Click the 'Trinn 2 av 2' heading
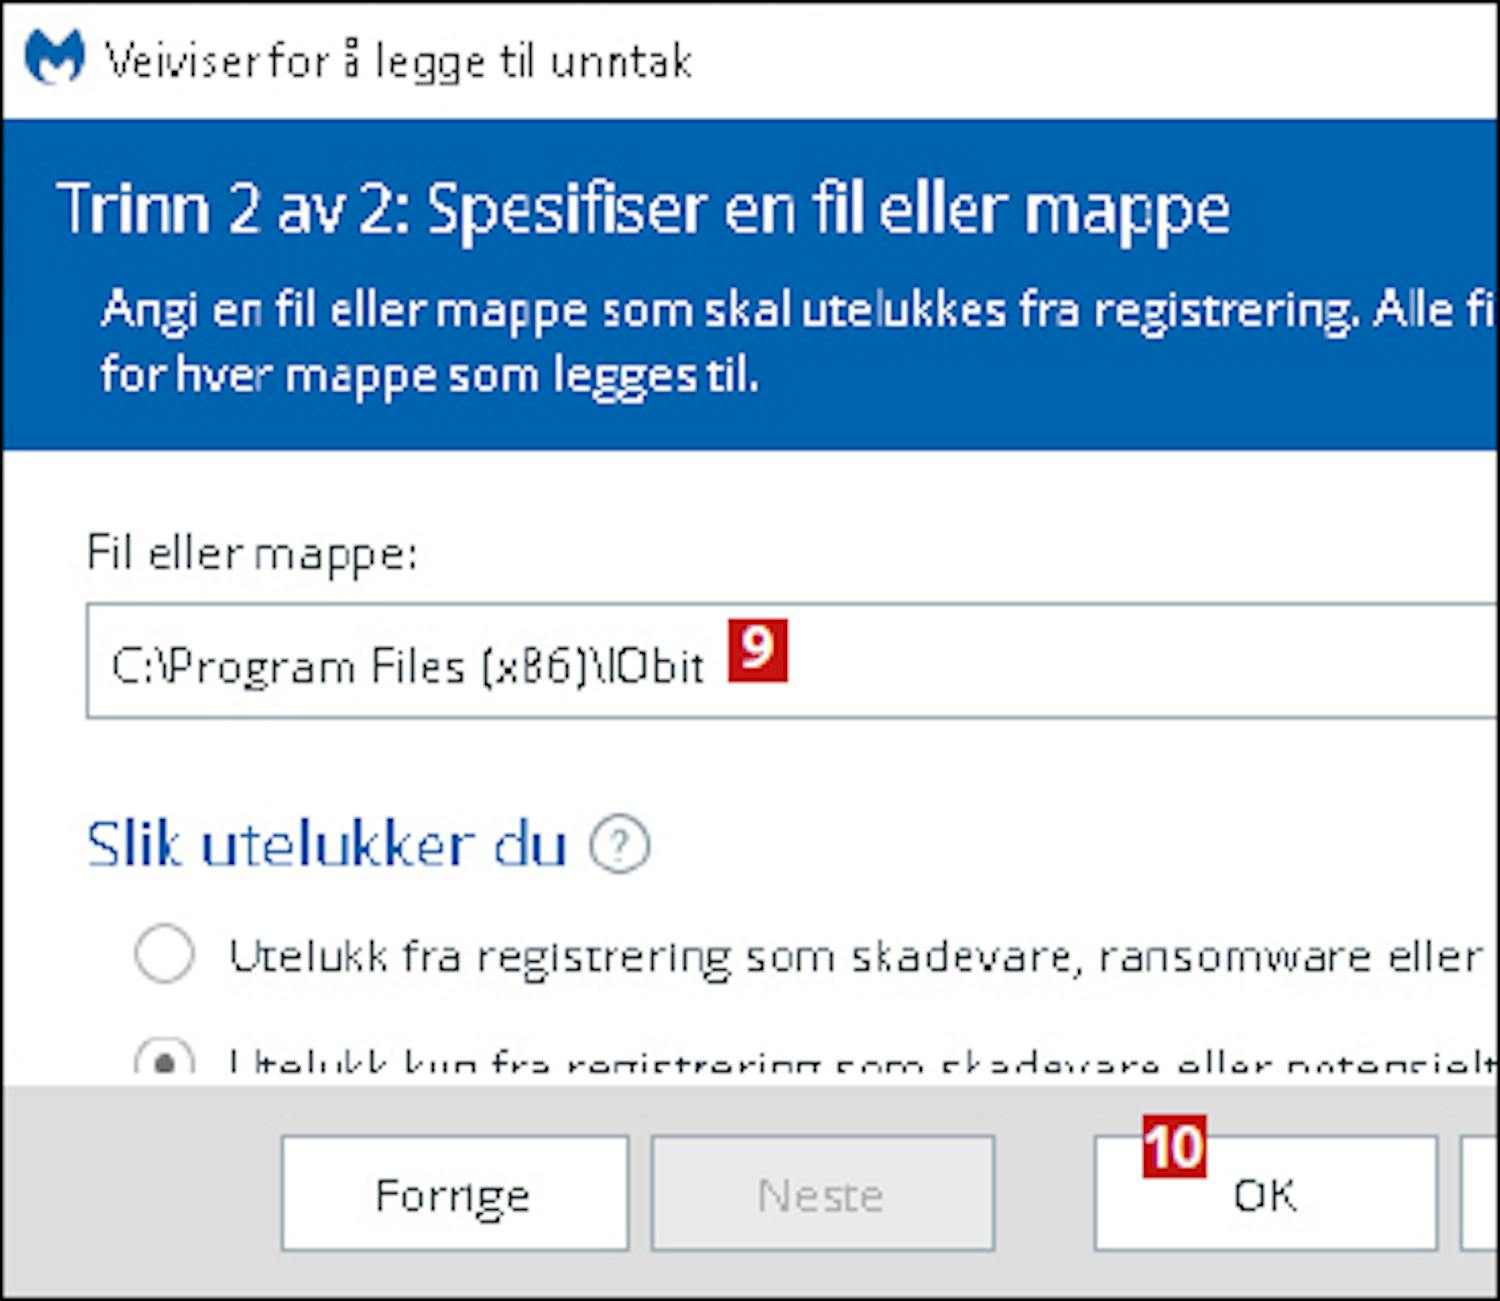Image resolution: width=1500 pixels, height=1301 pixels. [643, 210]
